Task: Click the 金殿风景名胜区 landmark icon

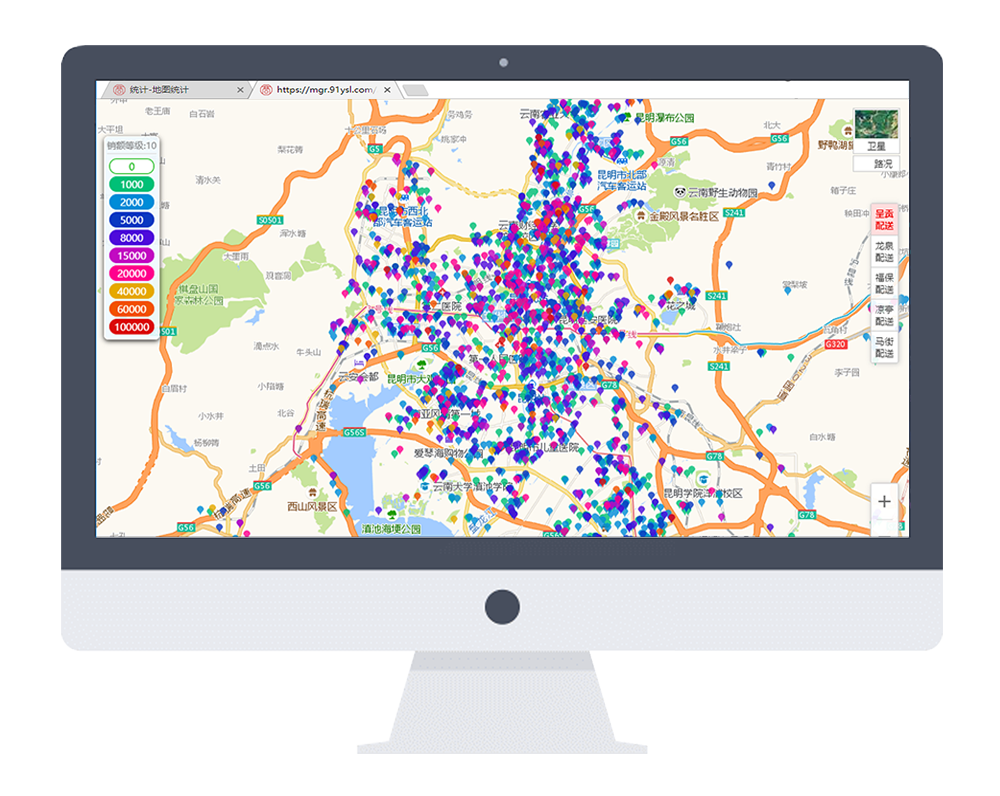Action: [x=639, y=215]
